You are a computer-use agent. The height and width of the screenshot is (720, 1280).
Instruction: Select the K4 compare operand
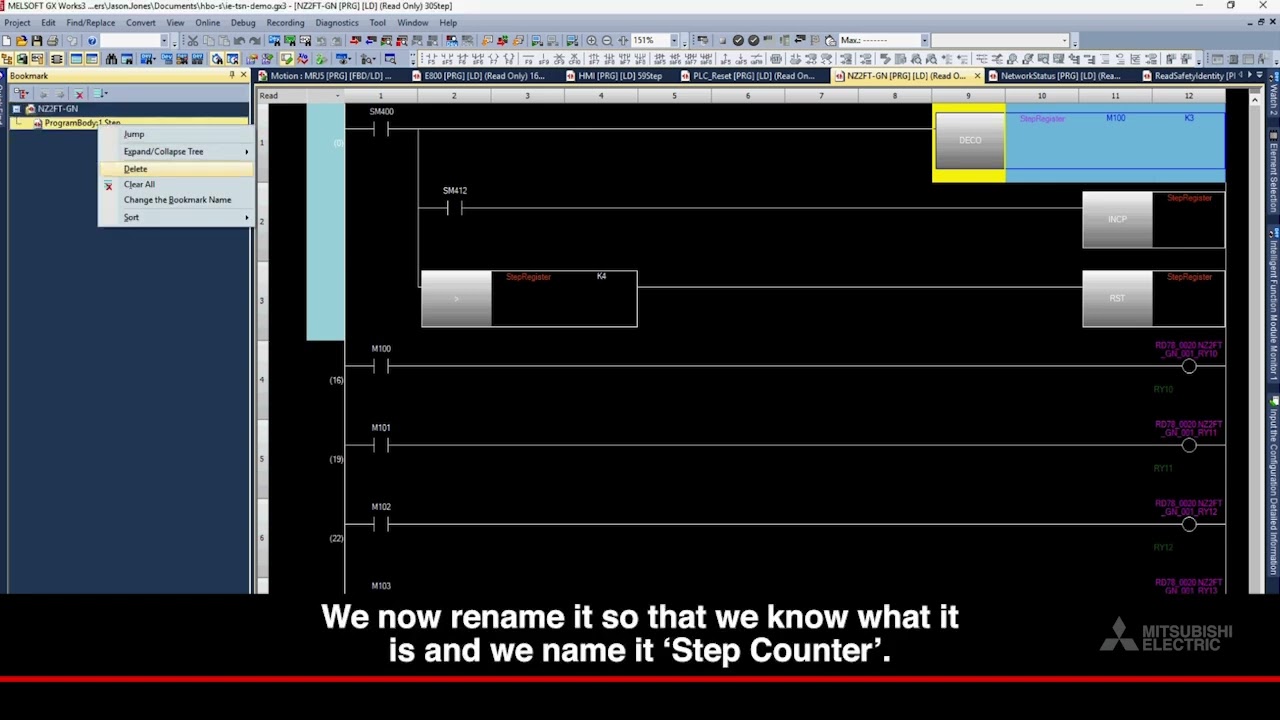601,277
